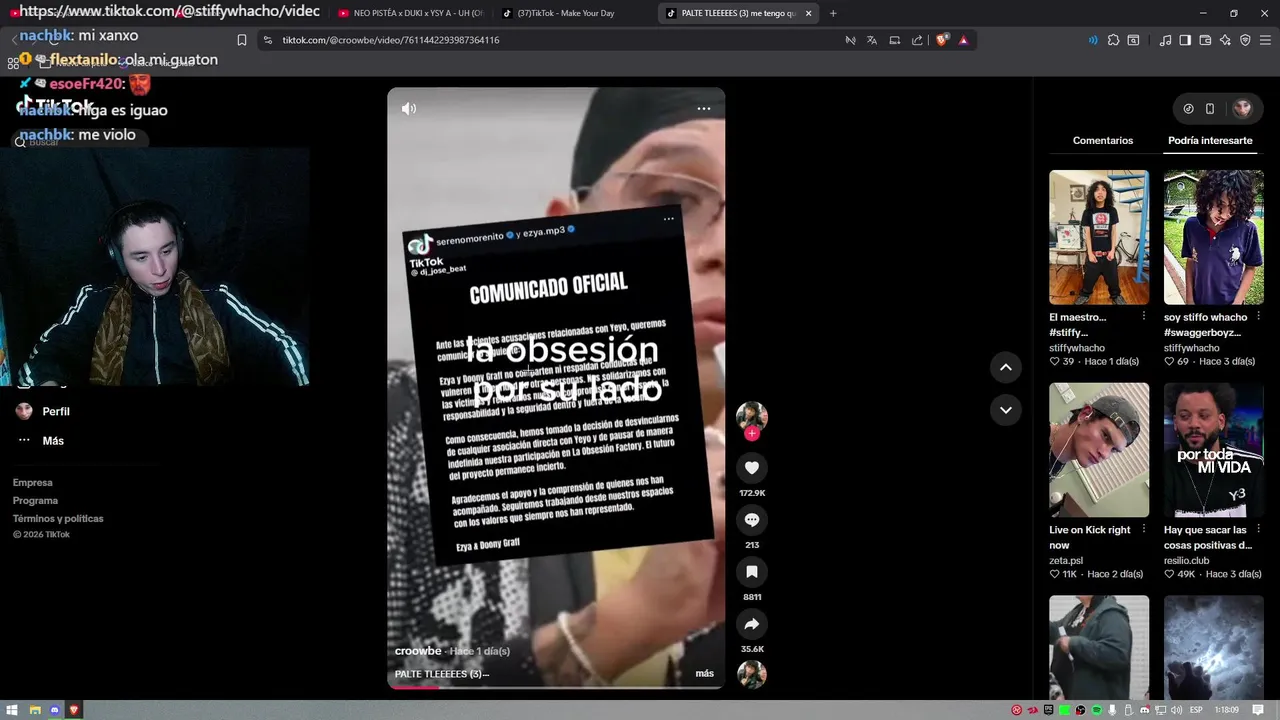
Task: Open Brave Wallet icon
Action: click(1205, 40)
